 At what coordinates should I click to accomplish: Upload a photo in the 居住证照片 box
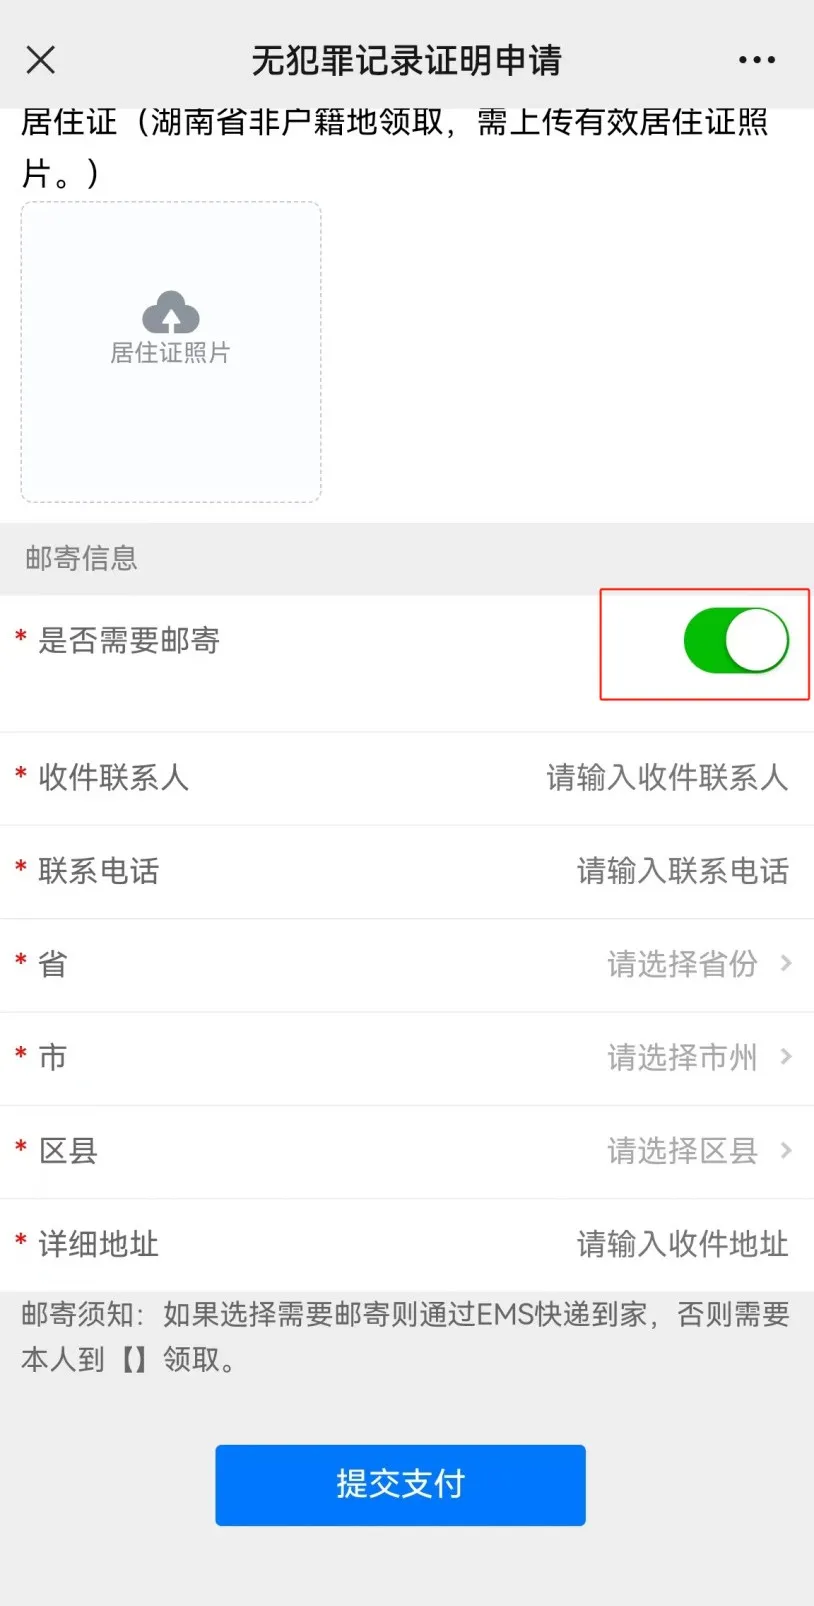[x=171, y=352]
